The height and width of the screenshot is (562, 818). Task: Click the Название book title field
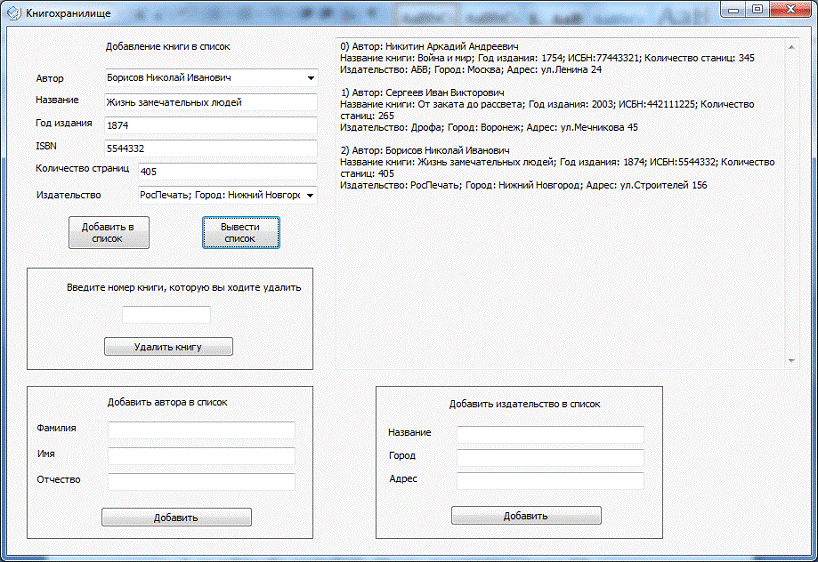[x=211, y=102]
